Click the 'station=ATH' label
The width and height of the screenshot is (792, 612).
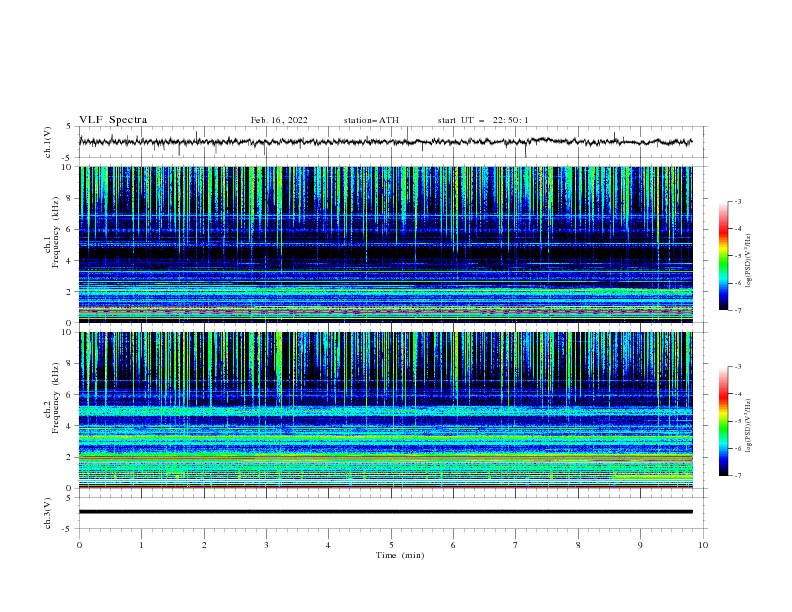pyautogui.click(x=371, y=120)
